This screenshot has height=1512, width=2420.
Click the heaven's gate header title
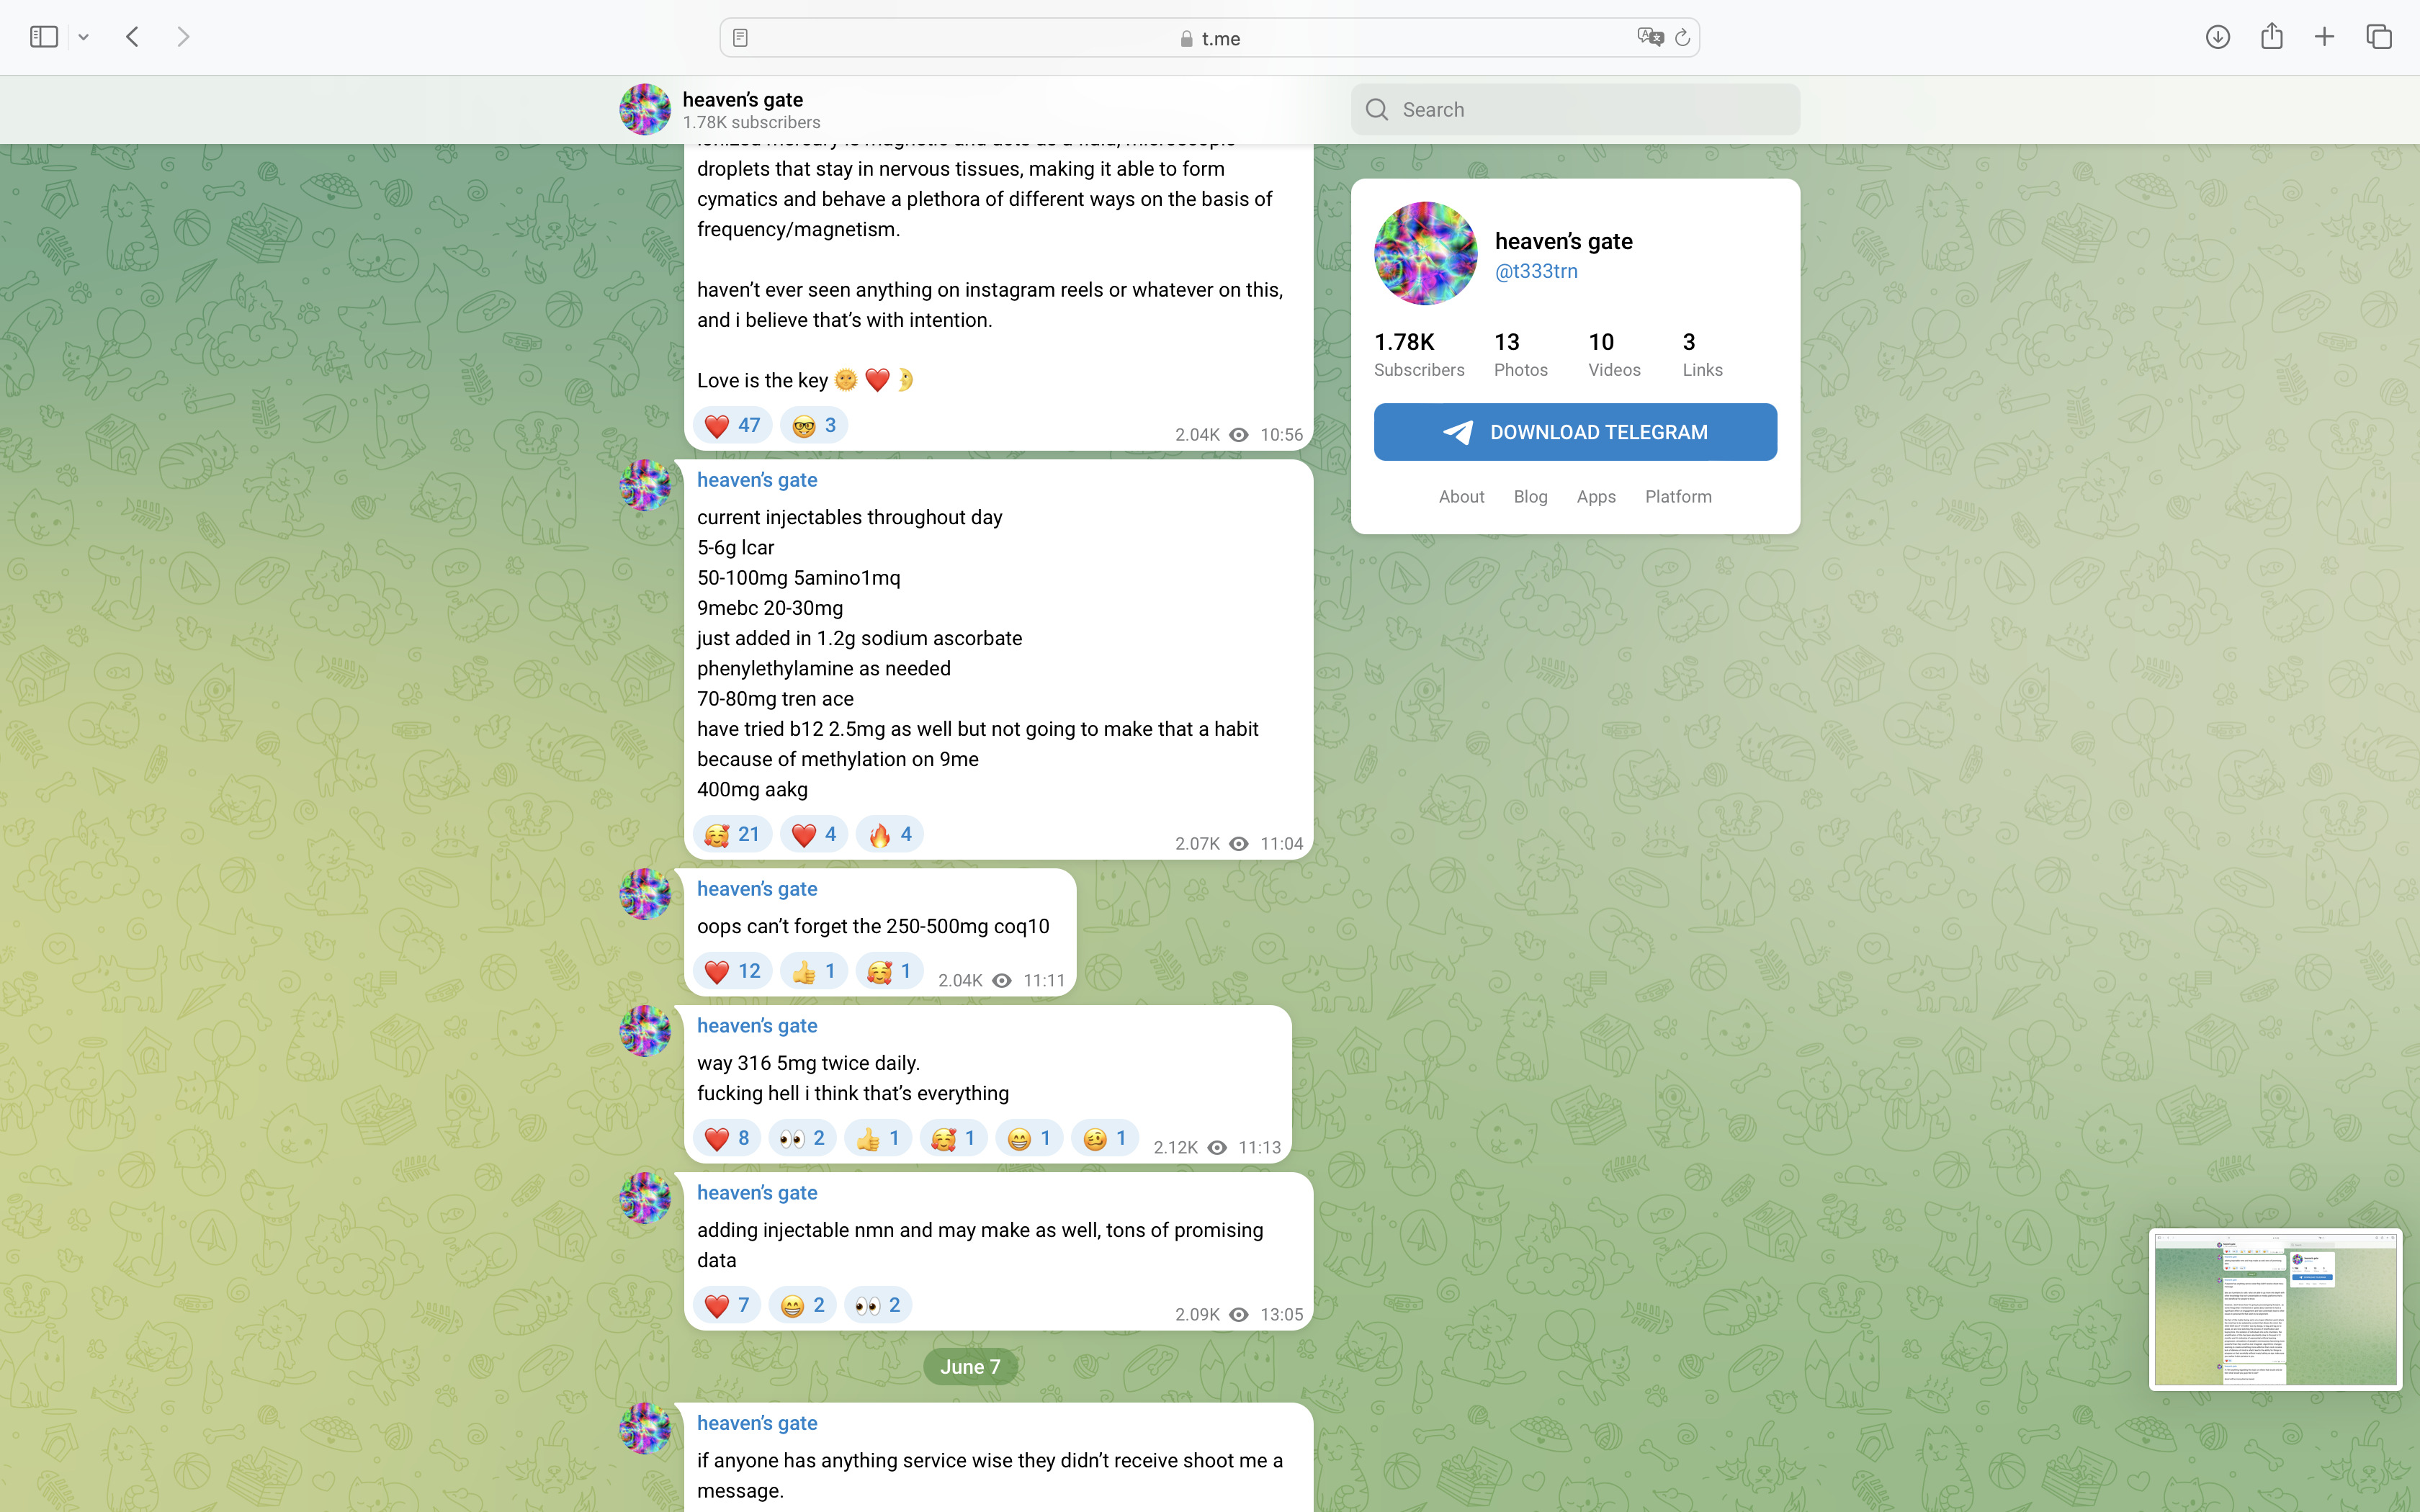(742, 99)
